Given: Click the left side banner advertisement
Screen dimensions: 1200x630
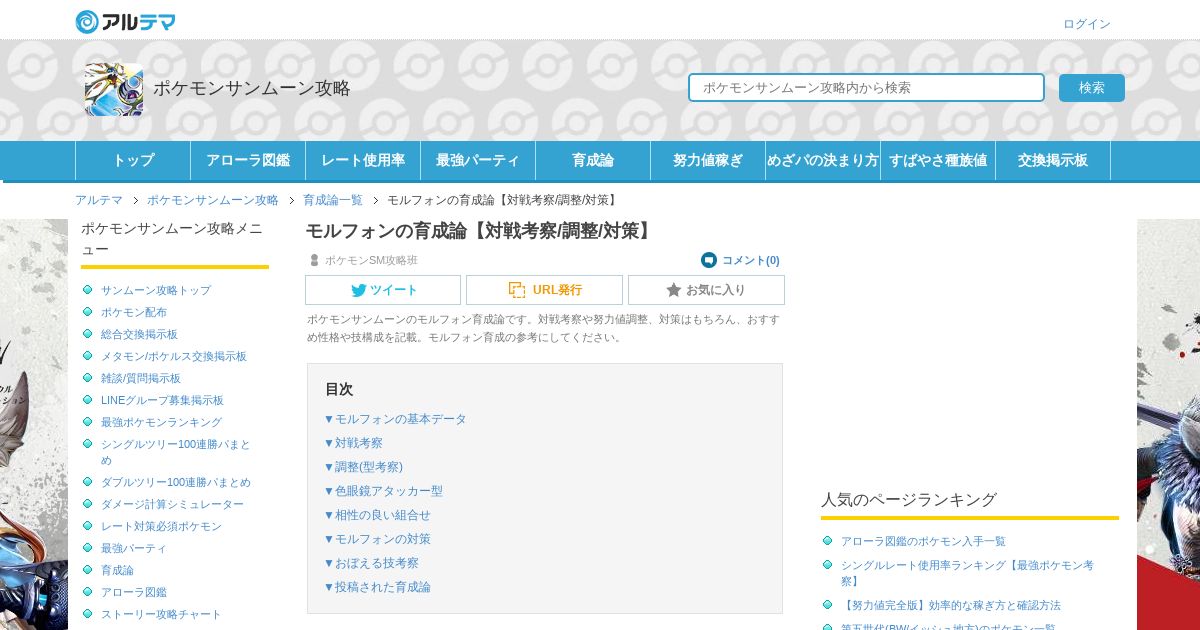Looking at the screenshot, I should click(x=34, y=424).
